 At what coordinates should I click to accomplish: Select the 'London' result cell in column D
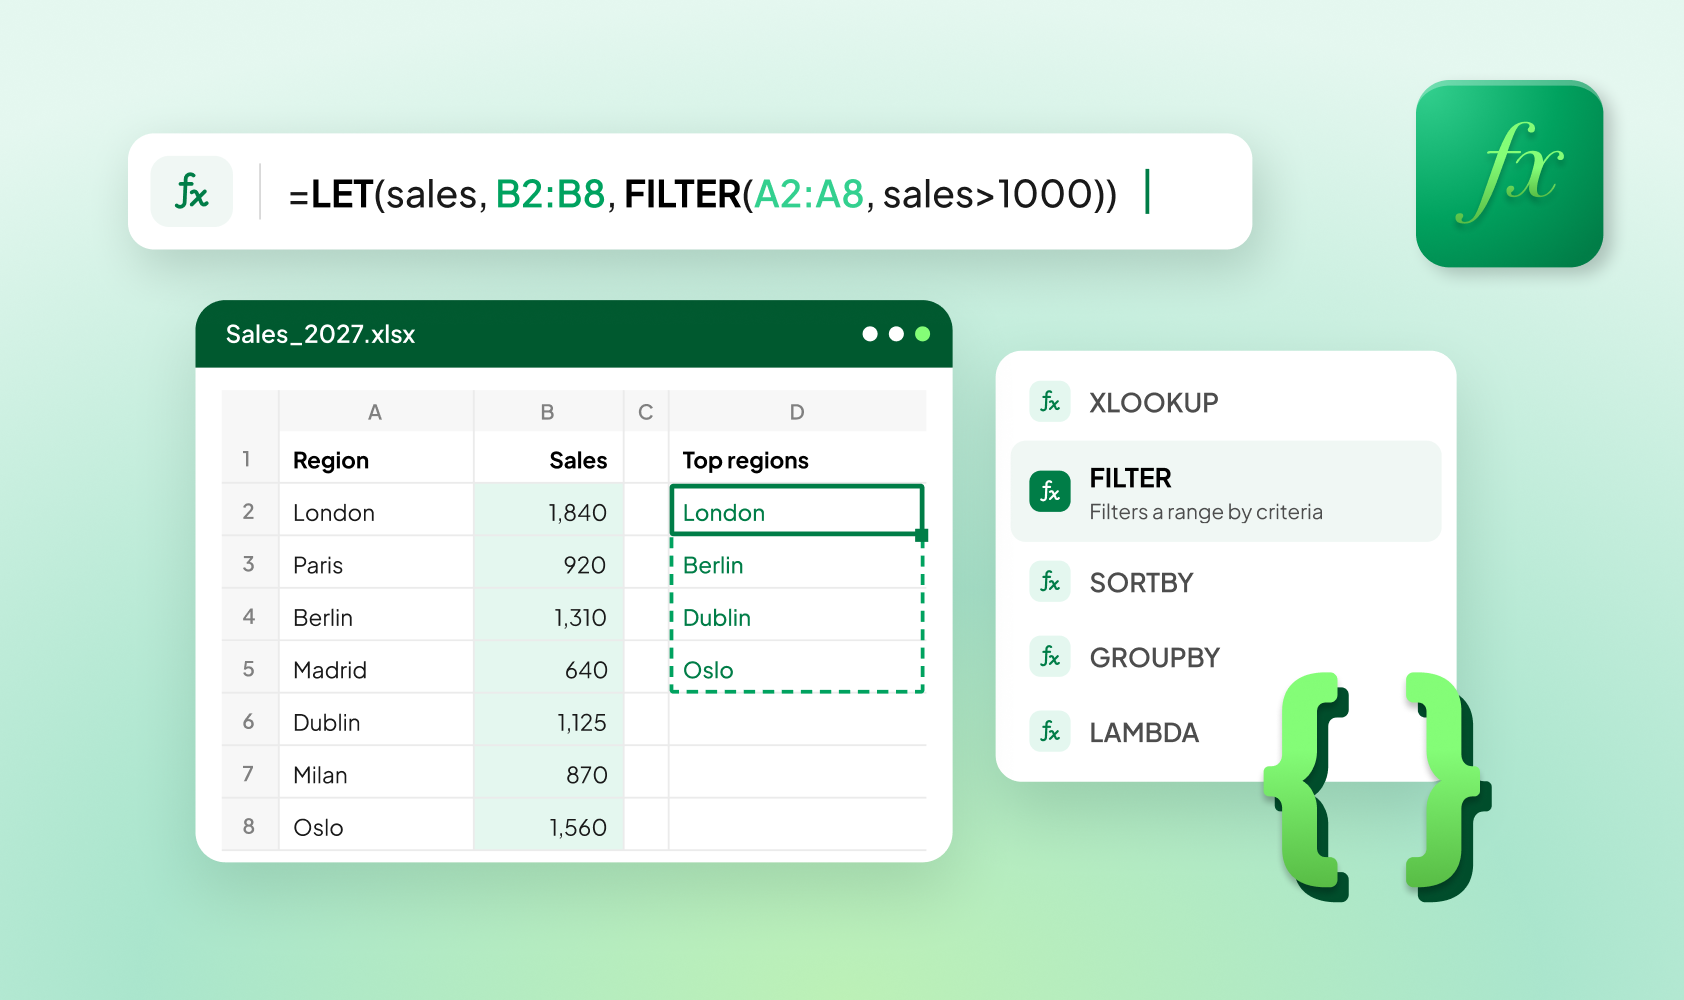(x=797, y=510)
